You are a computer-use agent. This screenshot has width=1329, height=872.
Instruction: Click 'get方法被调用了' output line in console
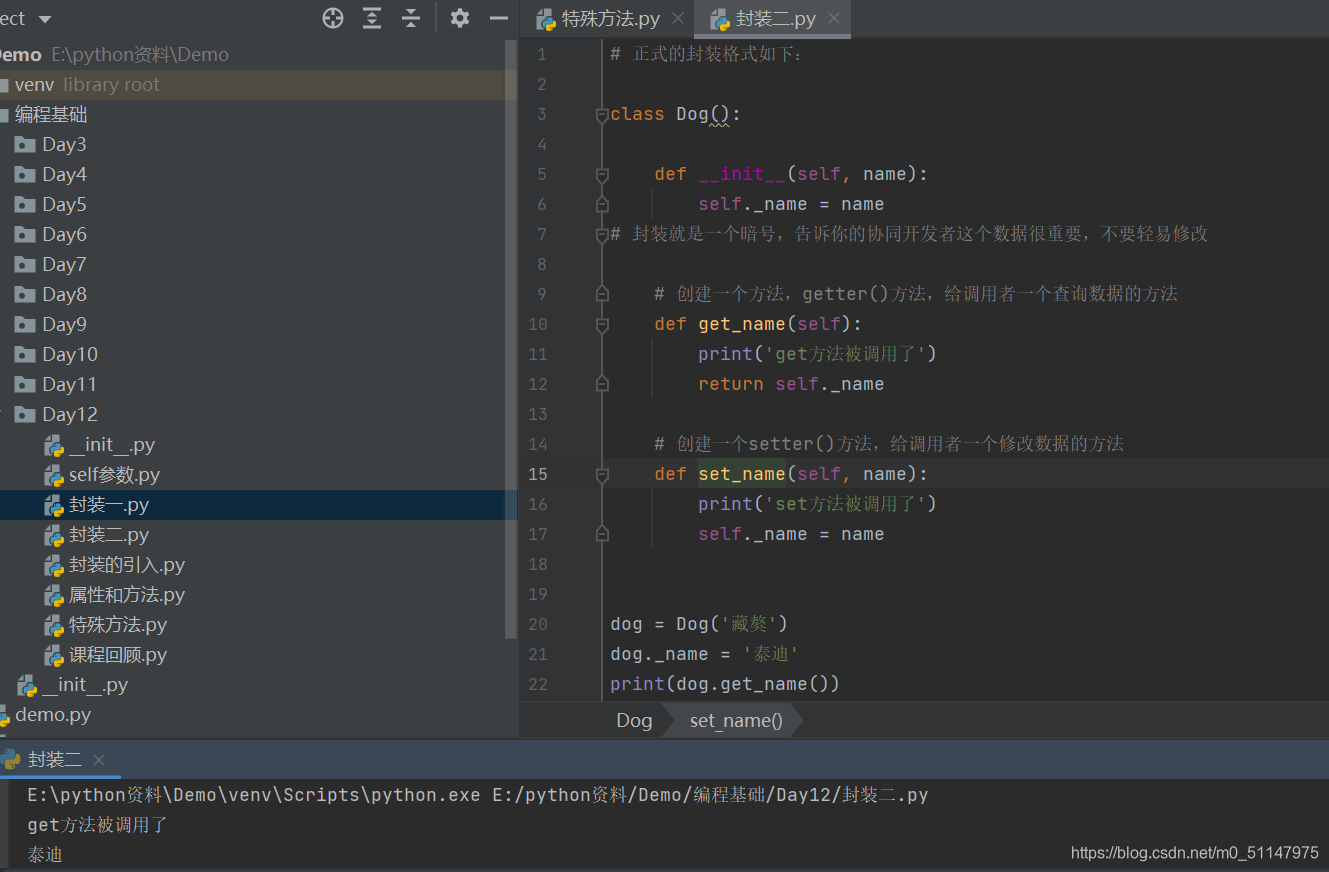(97, 825)
